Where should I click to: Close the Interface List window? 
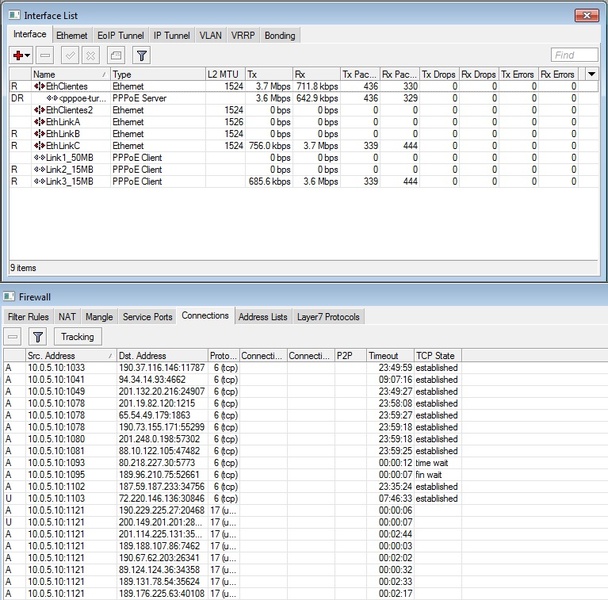click(587, 16)
